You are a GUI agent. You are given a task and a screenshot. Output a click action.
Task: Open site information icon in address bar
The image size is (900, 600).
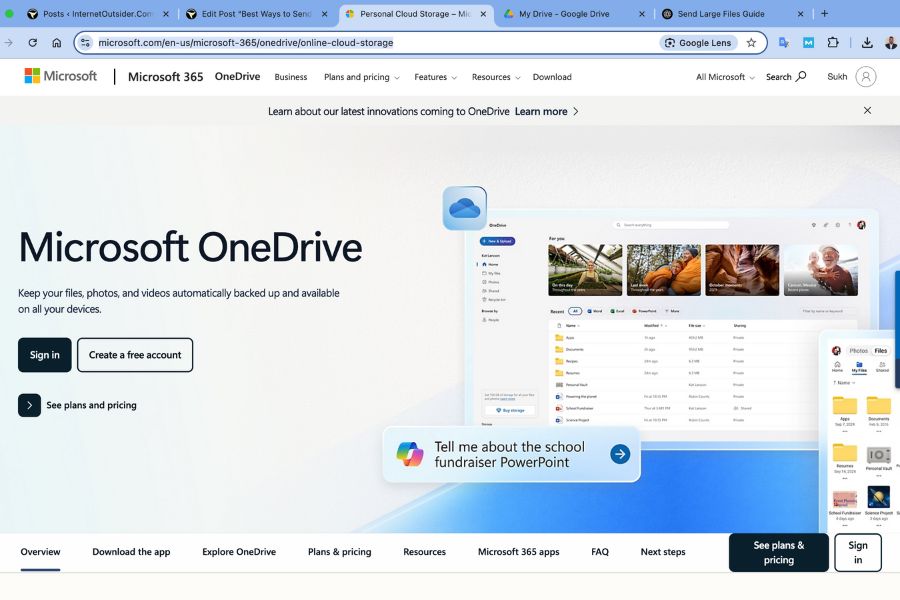click(x=86, y=42)
